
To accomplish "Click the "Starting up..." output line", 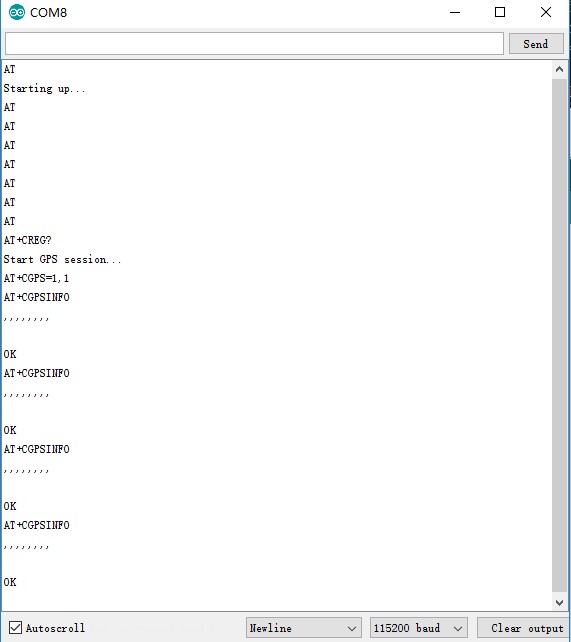I will [44, 88].
